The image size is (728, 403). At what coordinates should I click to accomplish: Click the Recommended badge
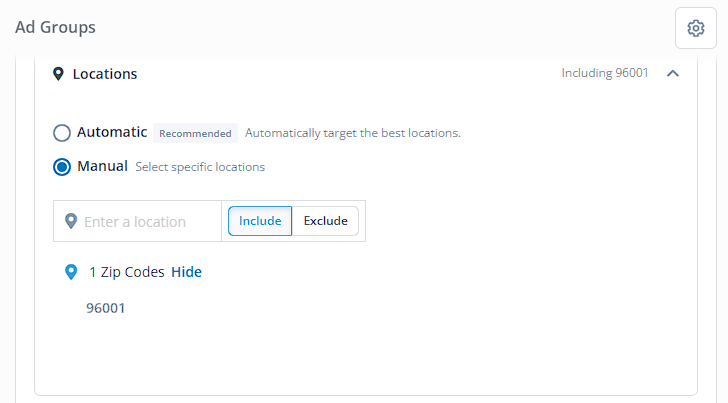coord(195,133)
